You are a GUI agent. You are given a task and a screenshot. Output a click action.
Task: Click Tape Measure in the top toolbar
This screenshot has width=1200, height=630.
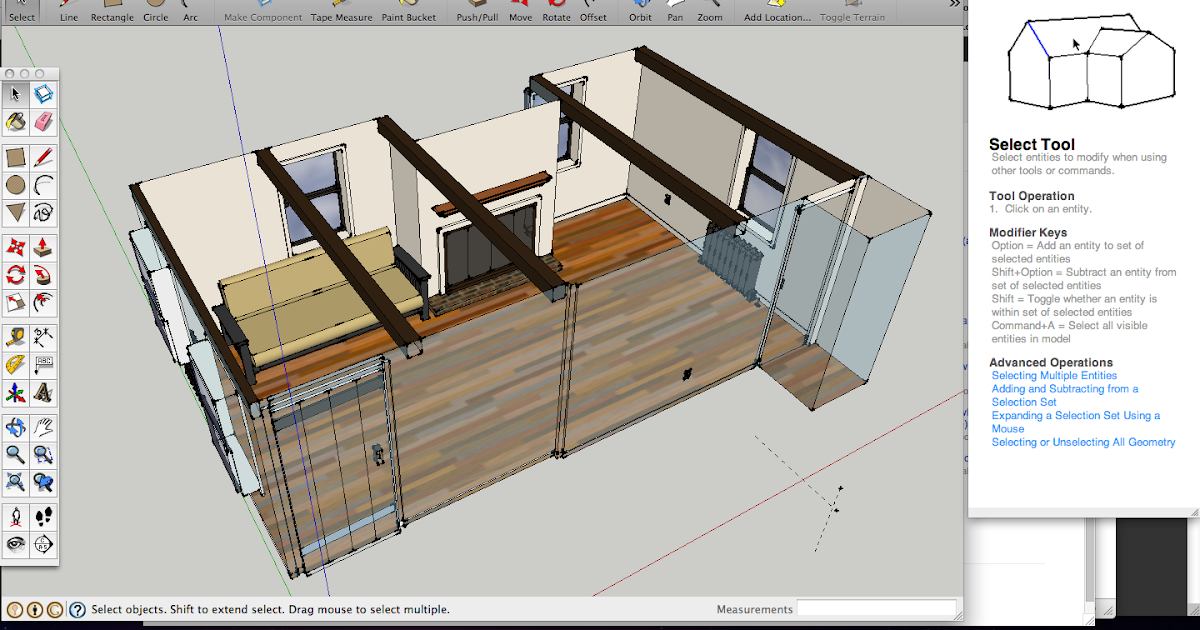[341, 17]
